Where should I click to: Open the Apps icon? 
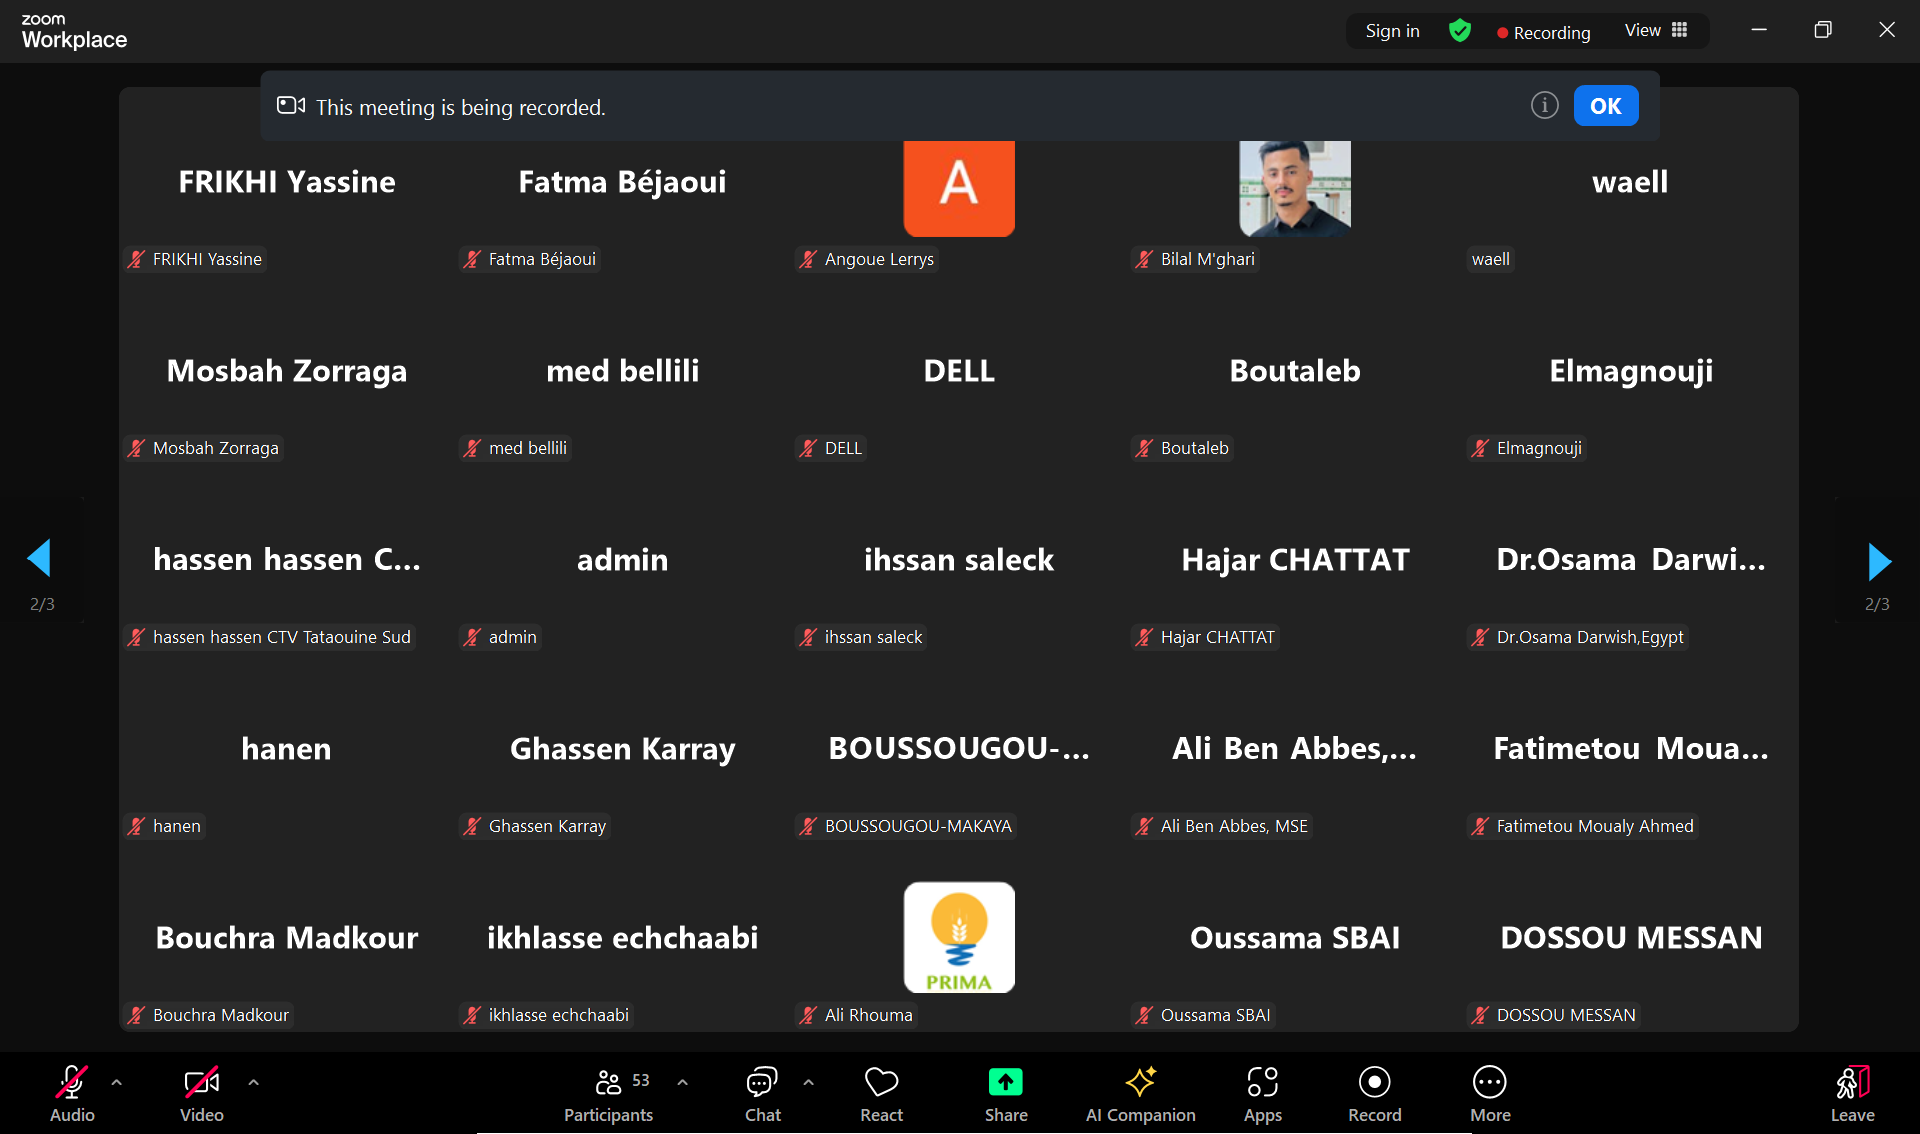click(1262, 1083)
